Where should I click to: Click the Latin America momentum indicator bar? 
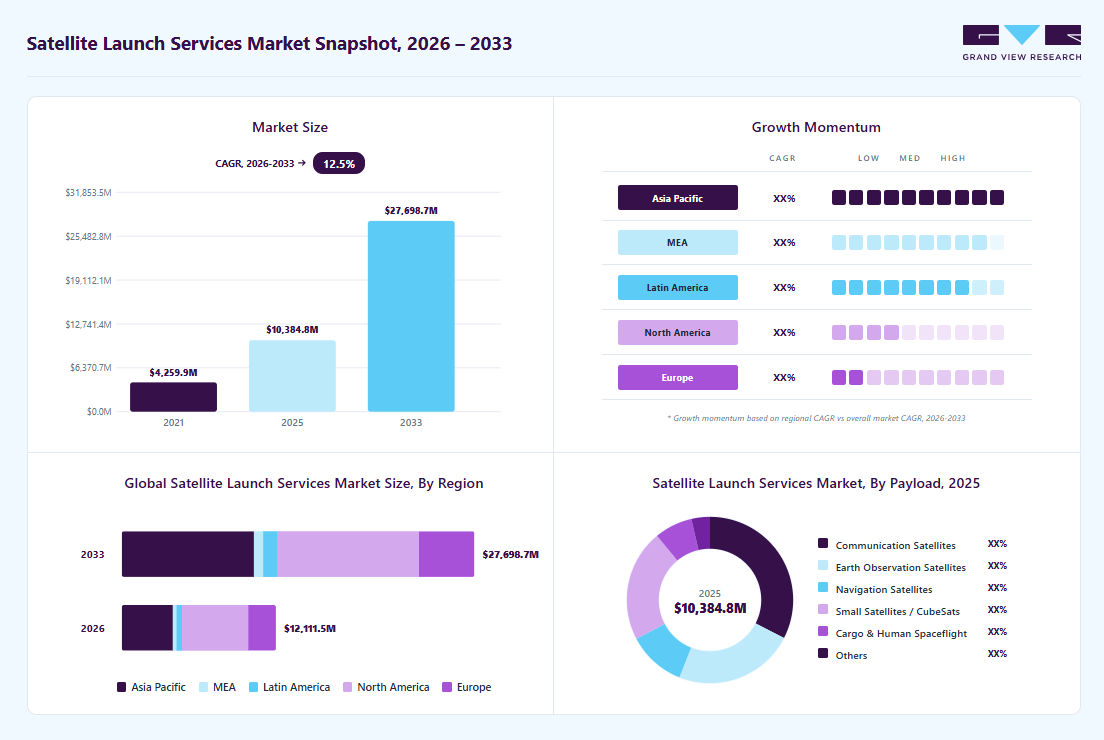pos(918,287)
